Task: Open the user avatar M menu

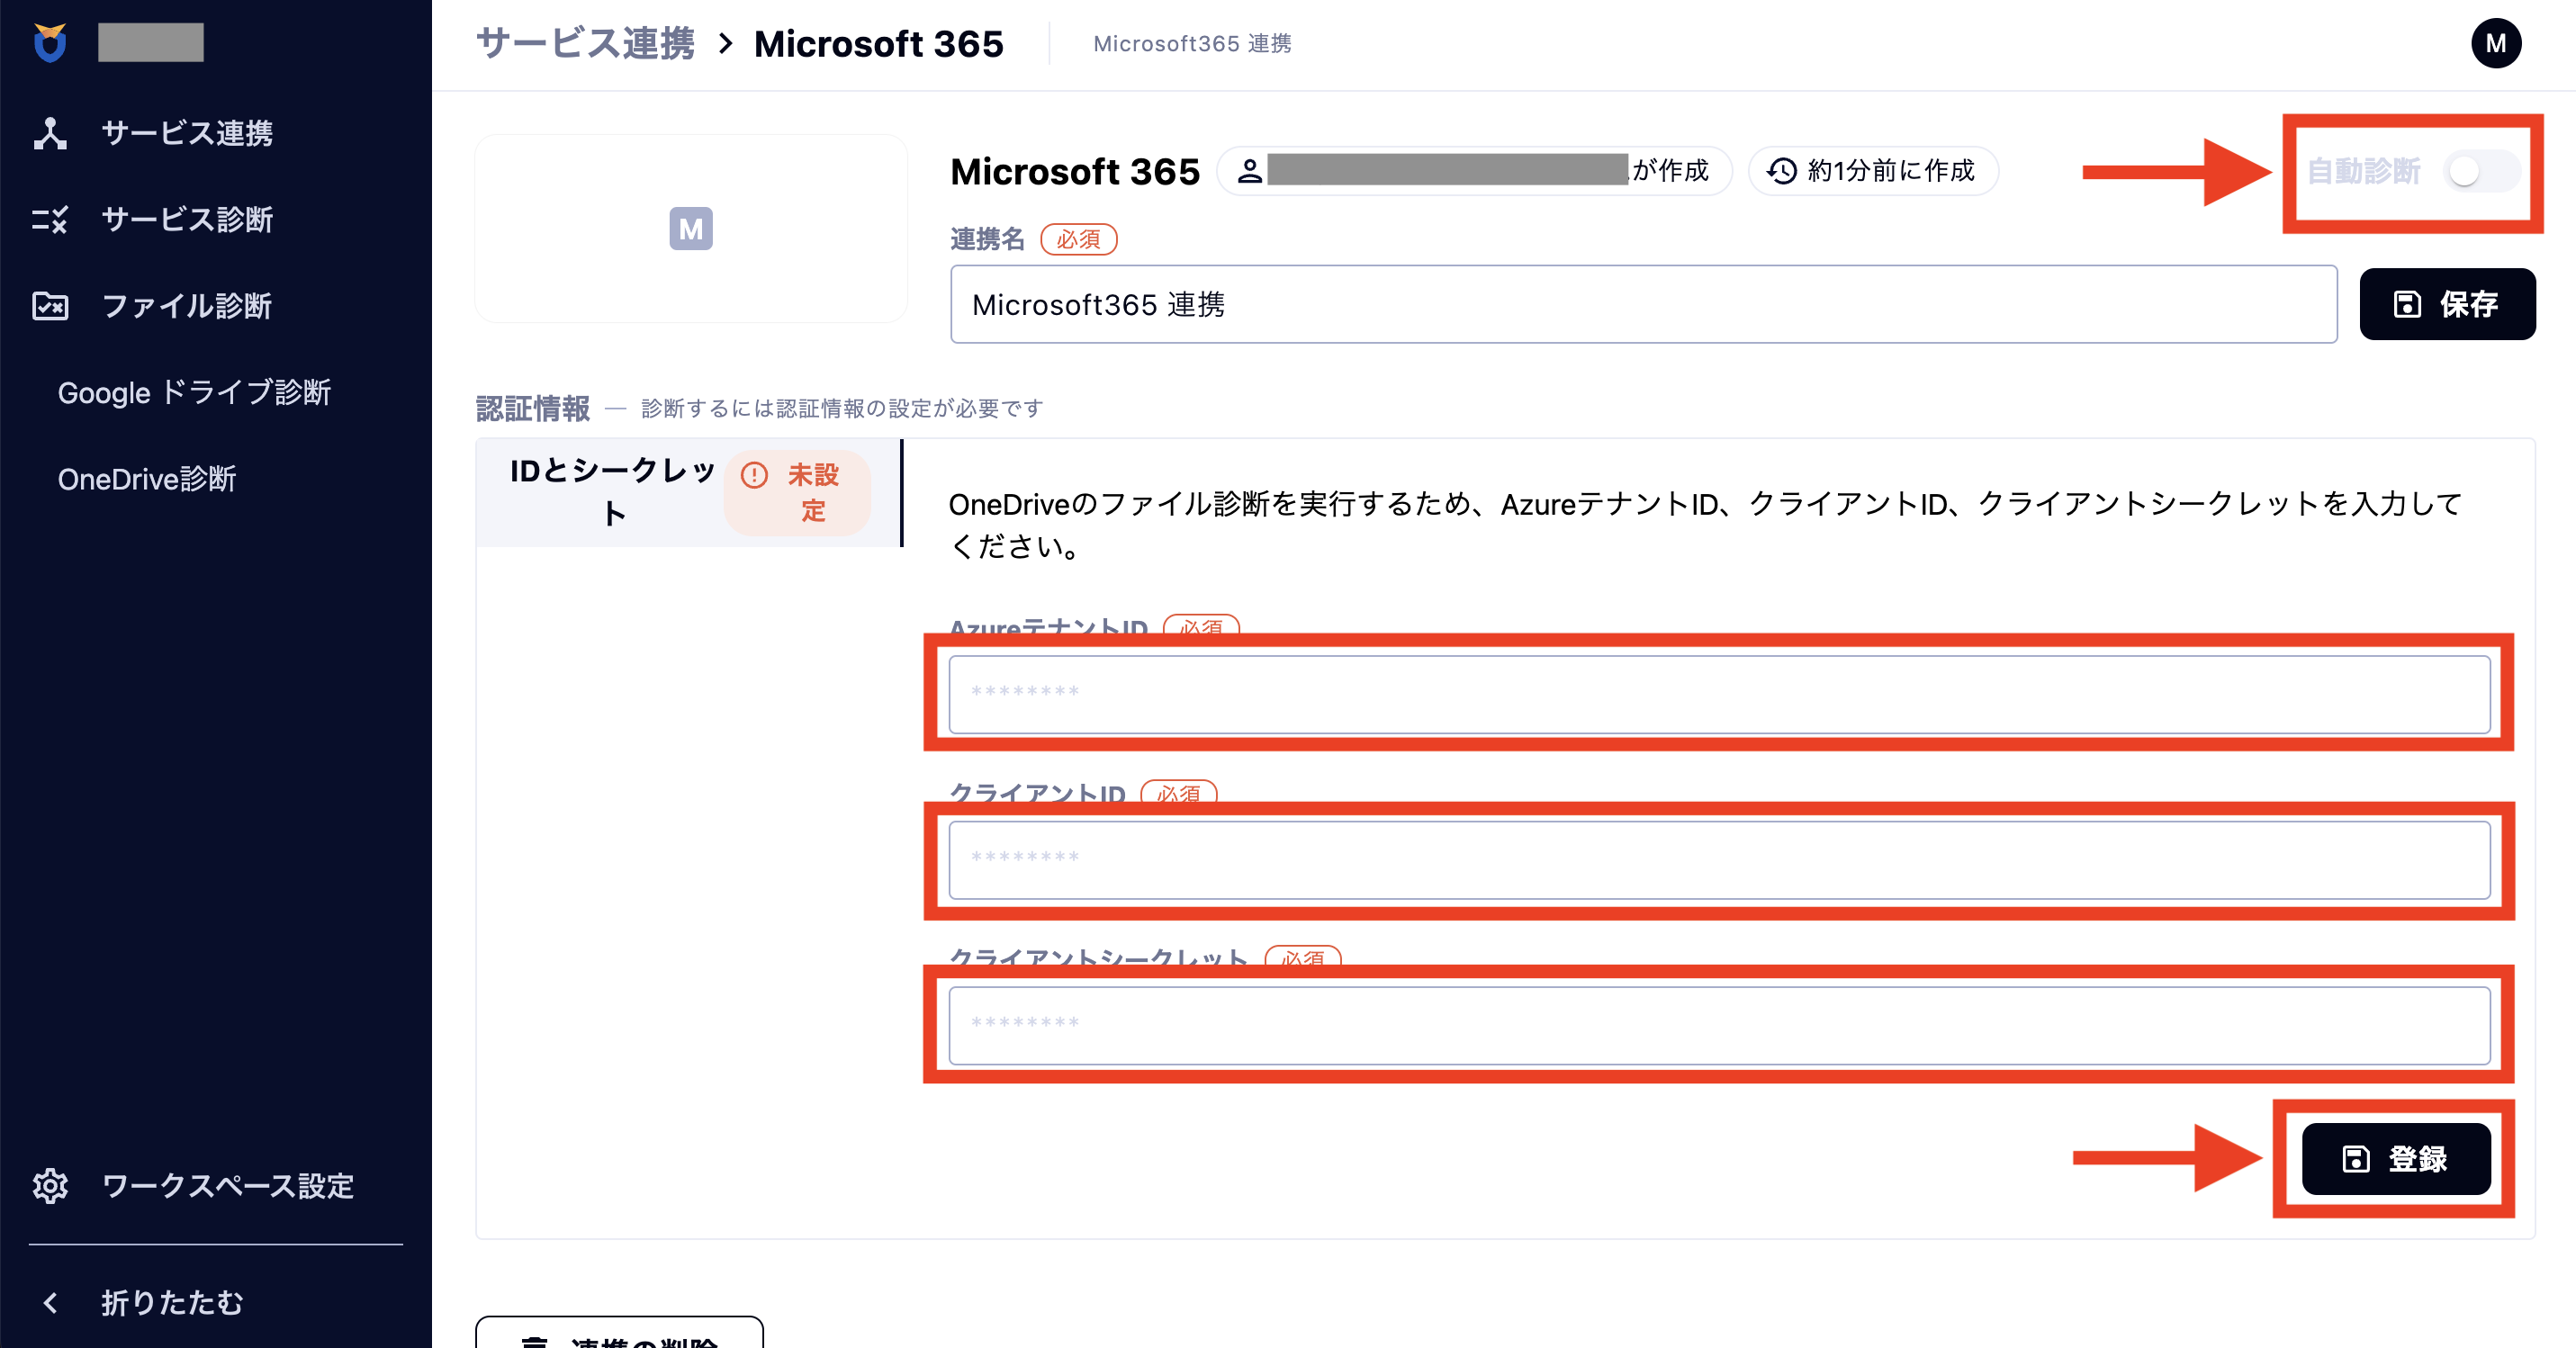Action: 2496,43
